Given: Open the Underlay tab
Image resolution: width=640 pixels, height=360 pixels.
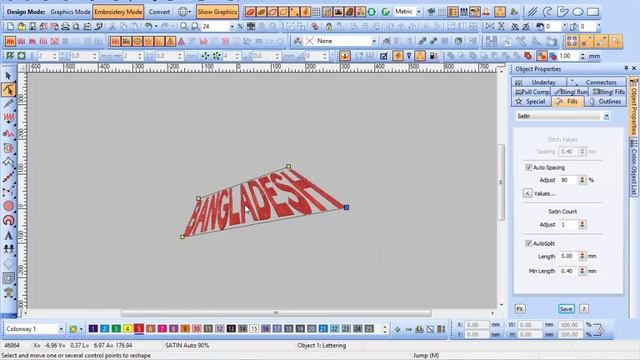Looking at the screenshot, I should (x=538, y=82).
